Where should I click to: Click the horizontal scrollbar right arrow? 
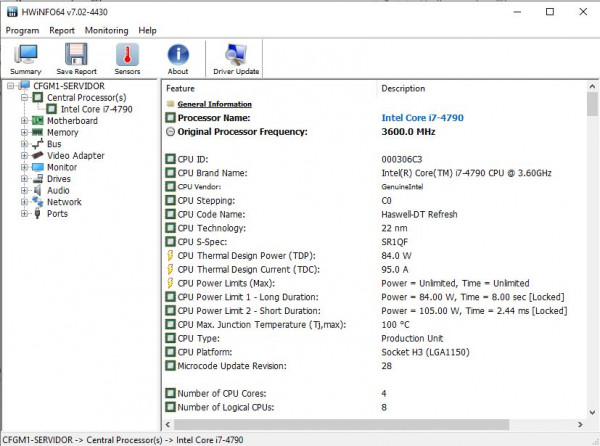pos(580,424)
